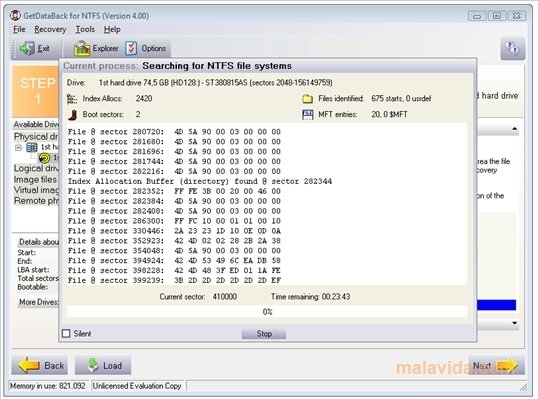Click the up arrow on the right panel
The width and height of the screenshot is (538, 399).
[514, 129]
